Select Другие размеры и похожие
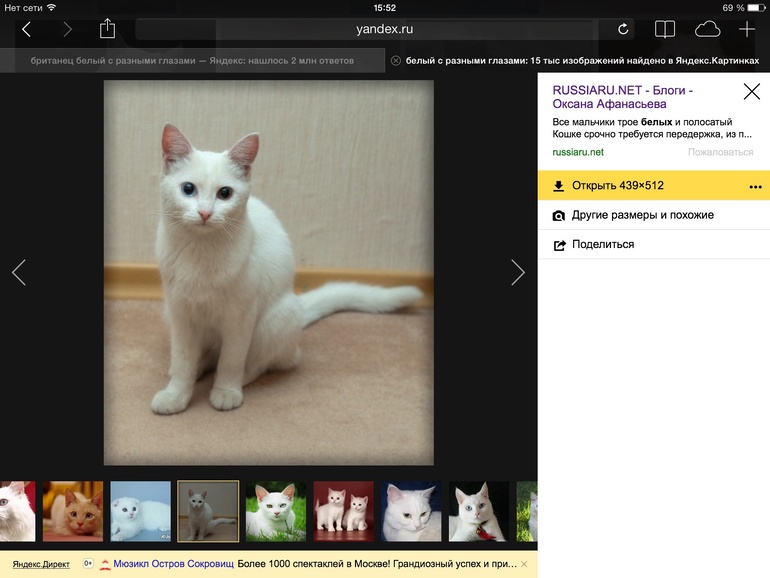The height and width of the screenshot is (578, 770). pos(642,215)
